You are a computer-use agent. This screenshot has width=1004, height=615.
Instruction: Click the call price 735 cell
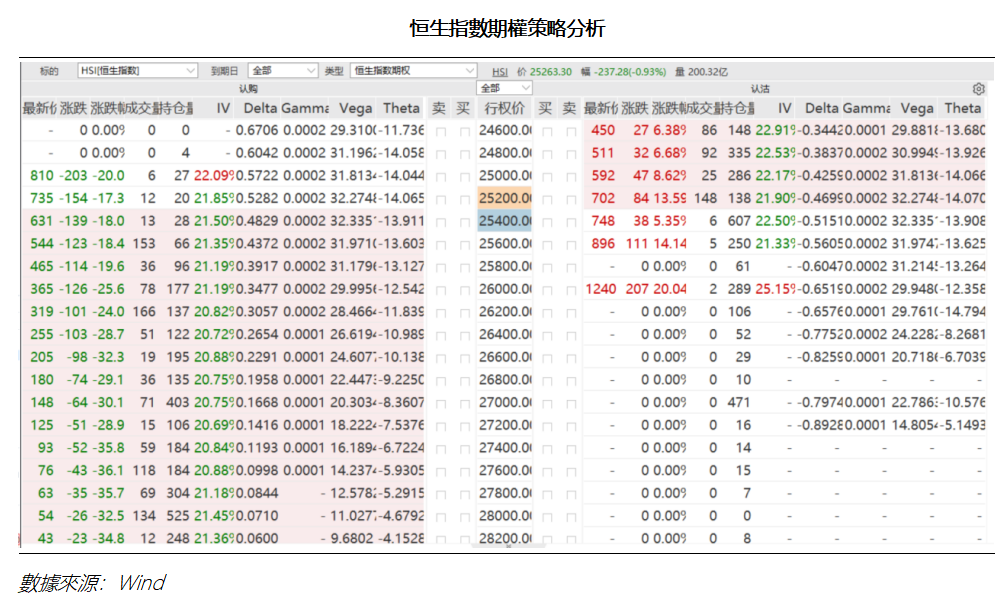[x=42, y=198]
